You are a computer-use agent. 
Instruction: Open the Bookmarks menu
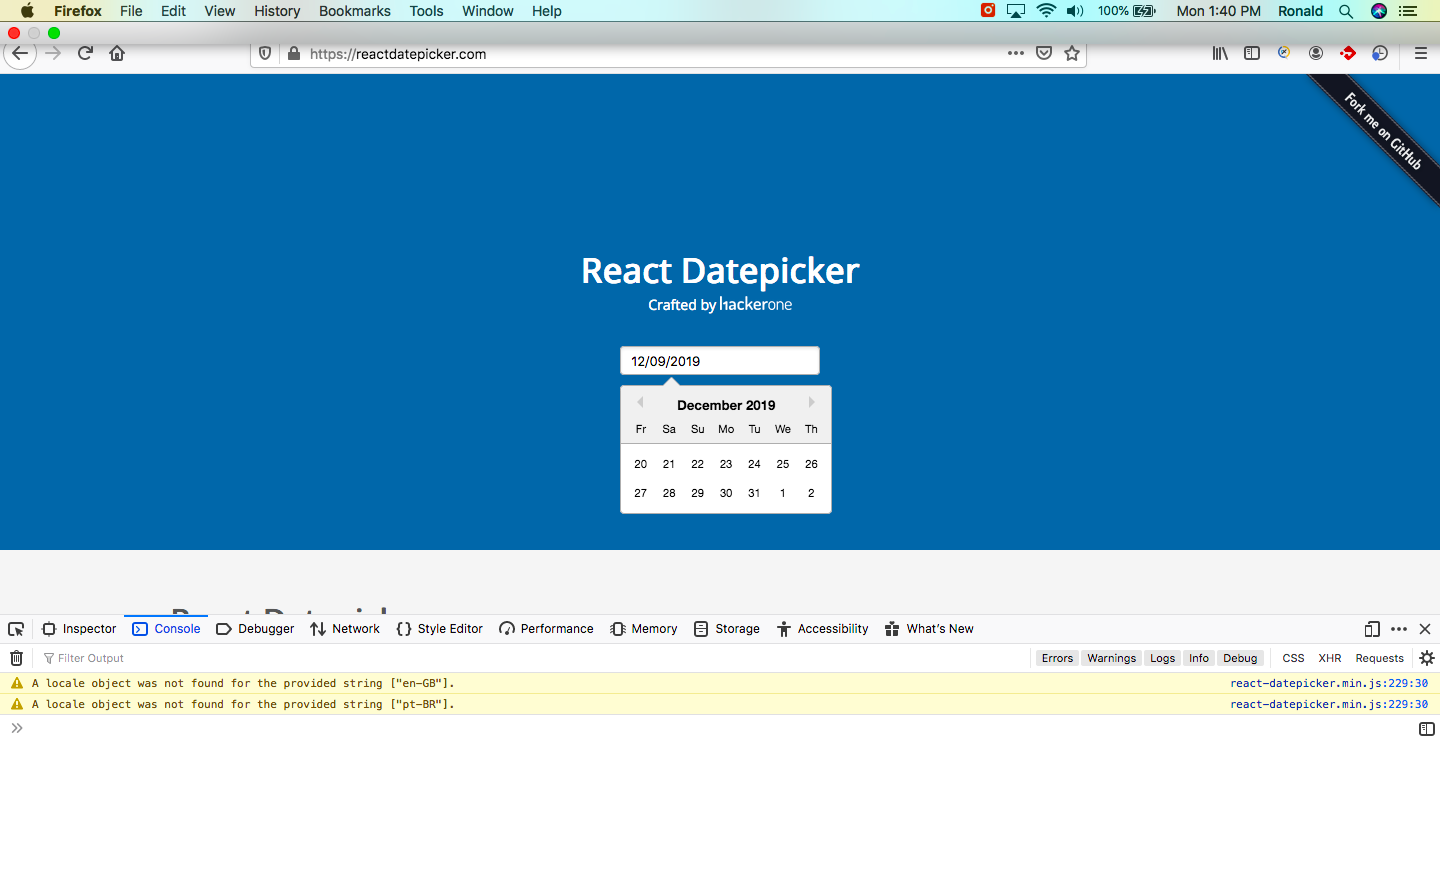click(x=354, y=11)
